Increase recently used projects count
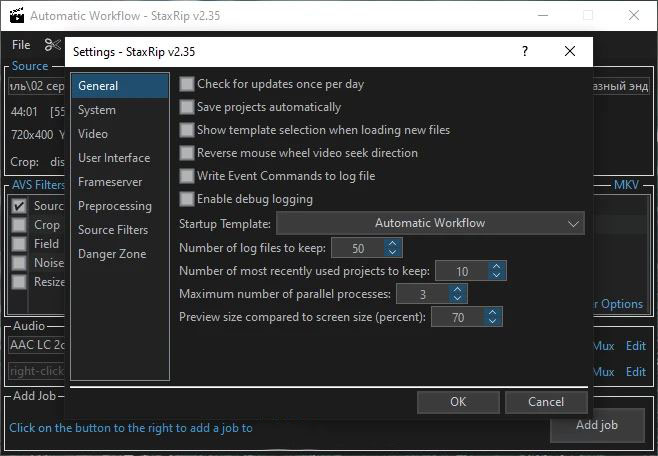 [496, 266]
